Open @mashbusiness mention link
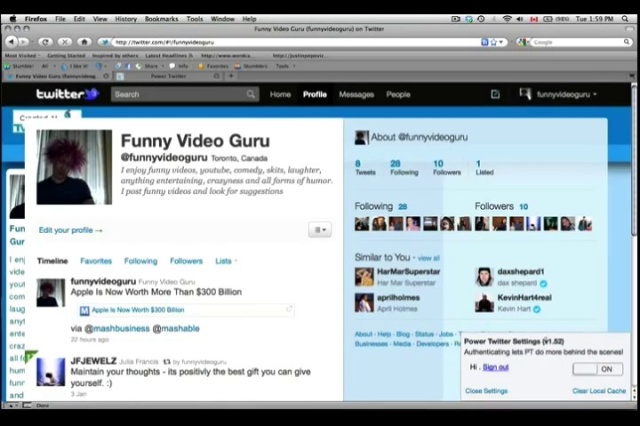Image resolution: width=640 pixels, height=426 pixels. [x=116, y=328]
